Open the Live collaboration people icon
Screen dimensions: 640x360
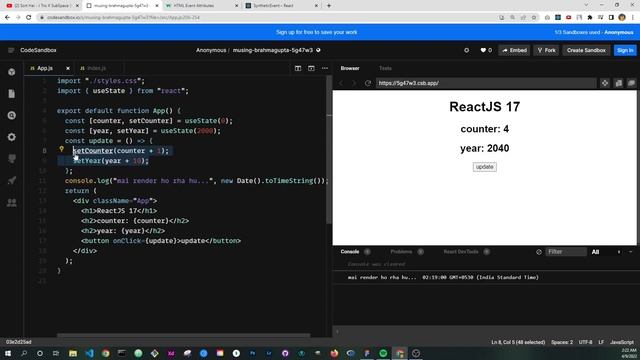point(11,202)
